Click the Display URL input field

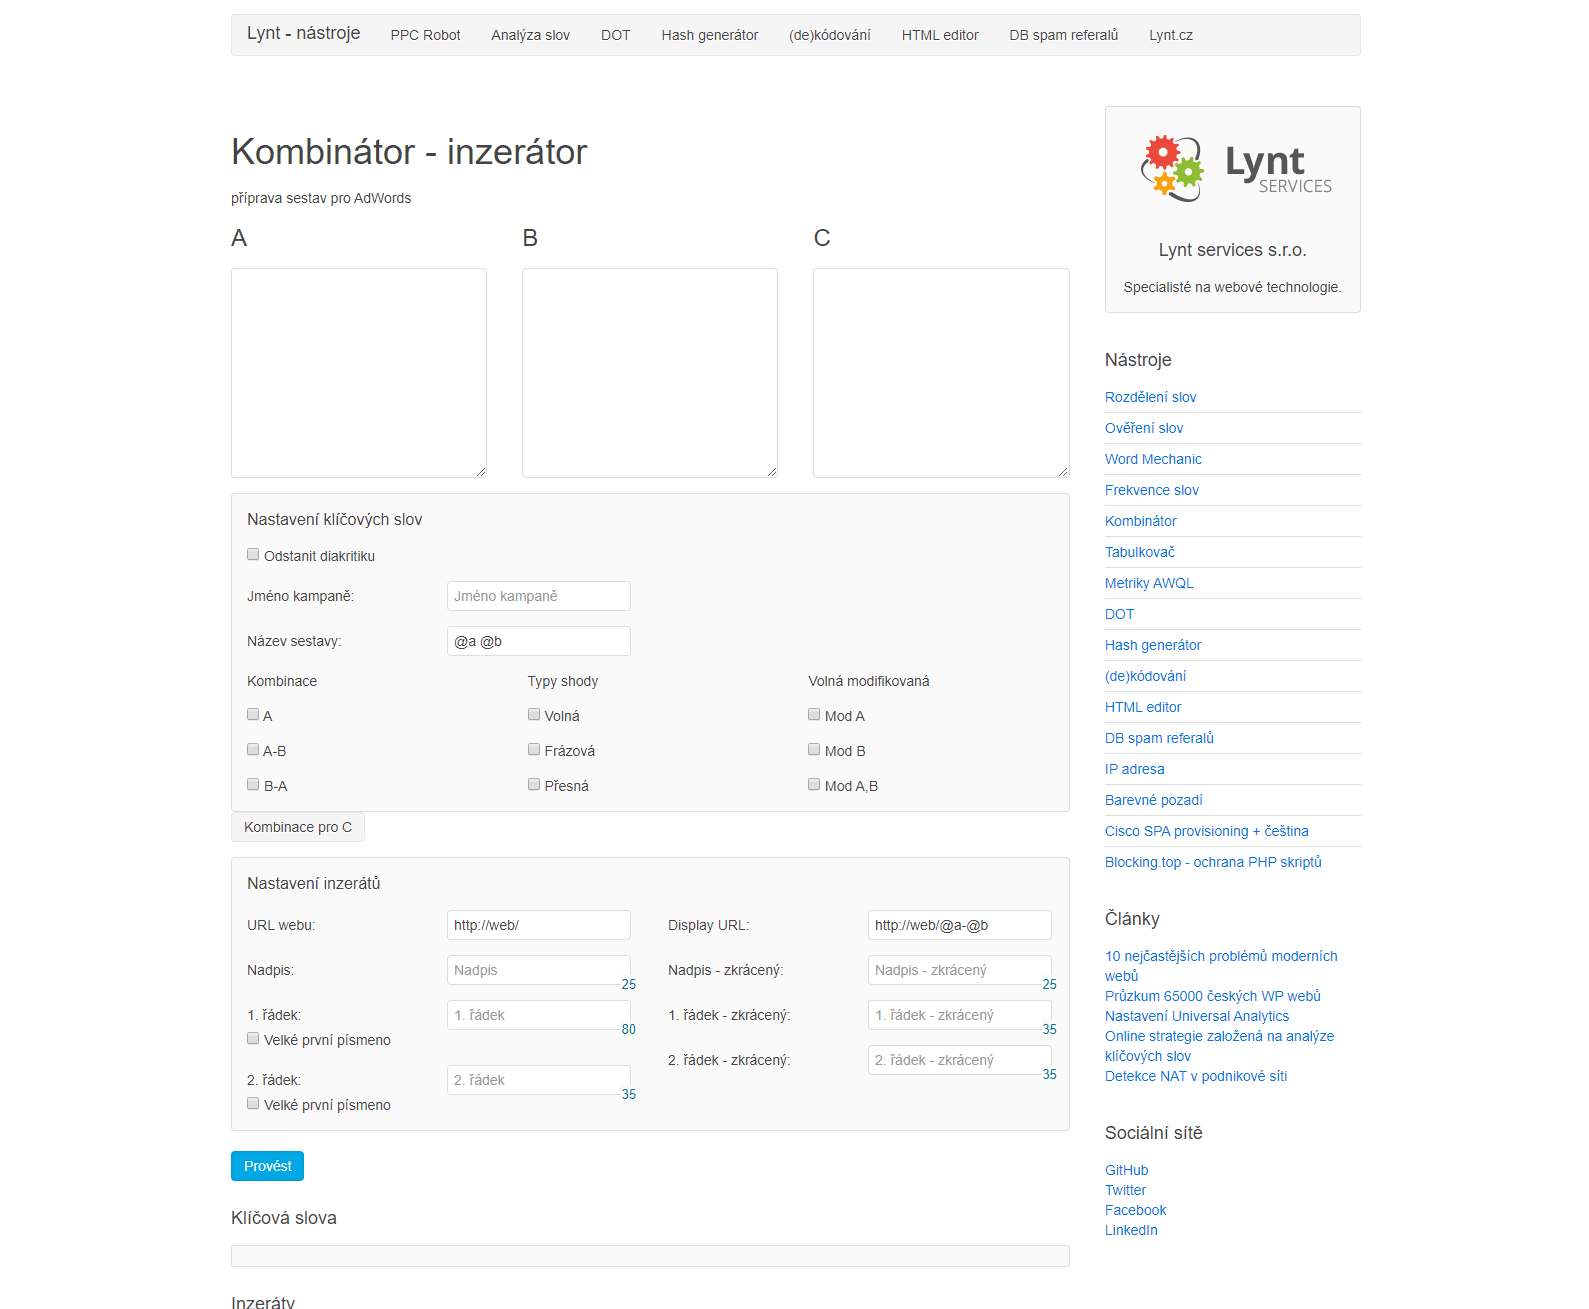pyautogui.click(x=959, y=925)
